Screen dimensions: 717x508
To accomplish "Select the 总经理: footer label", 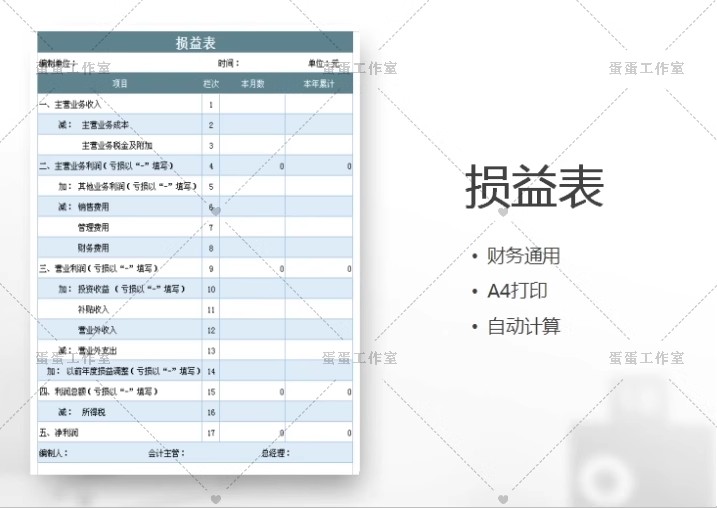I will [x=276, y=453].
